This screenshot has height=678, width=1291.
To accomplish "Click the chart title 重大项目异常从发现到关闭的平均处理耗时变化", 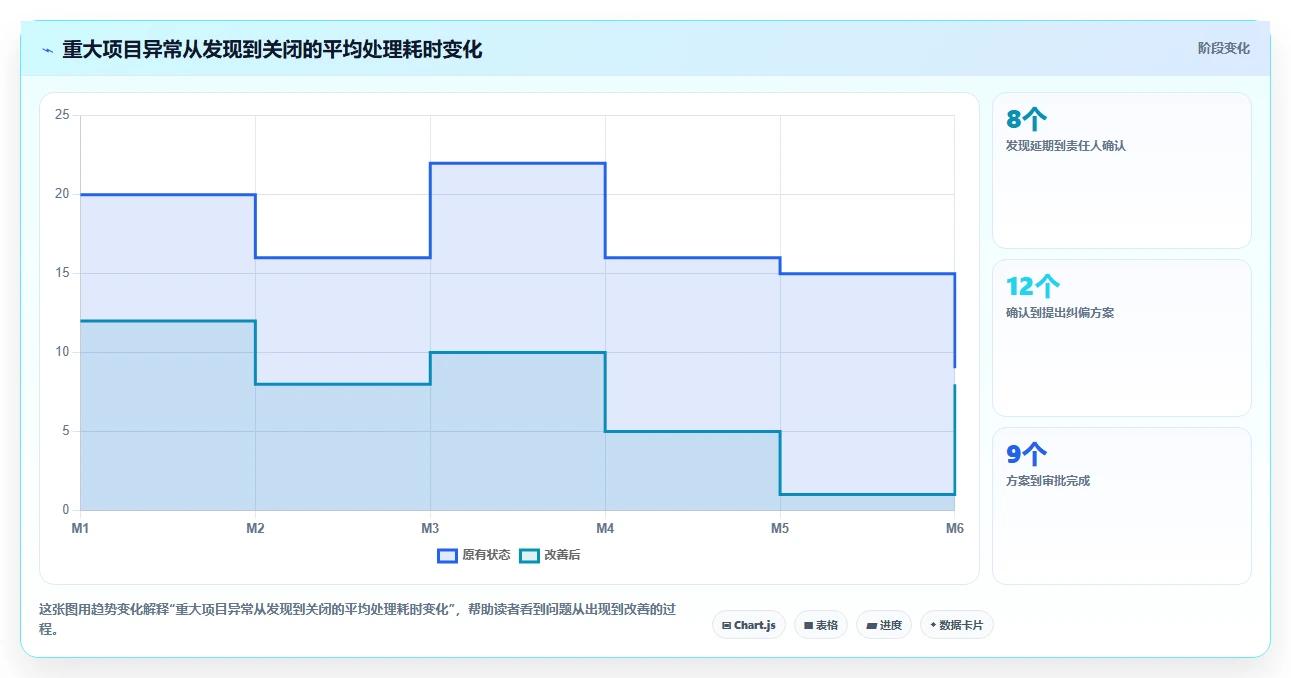I will tap(272, 49).
